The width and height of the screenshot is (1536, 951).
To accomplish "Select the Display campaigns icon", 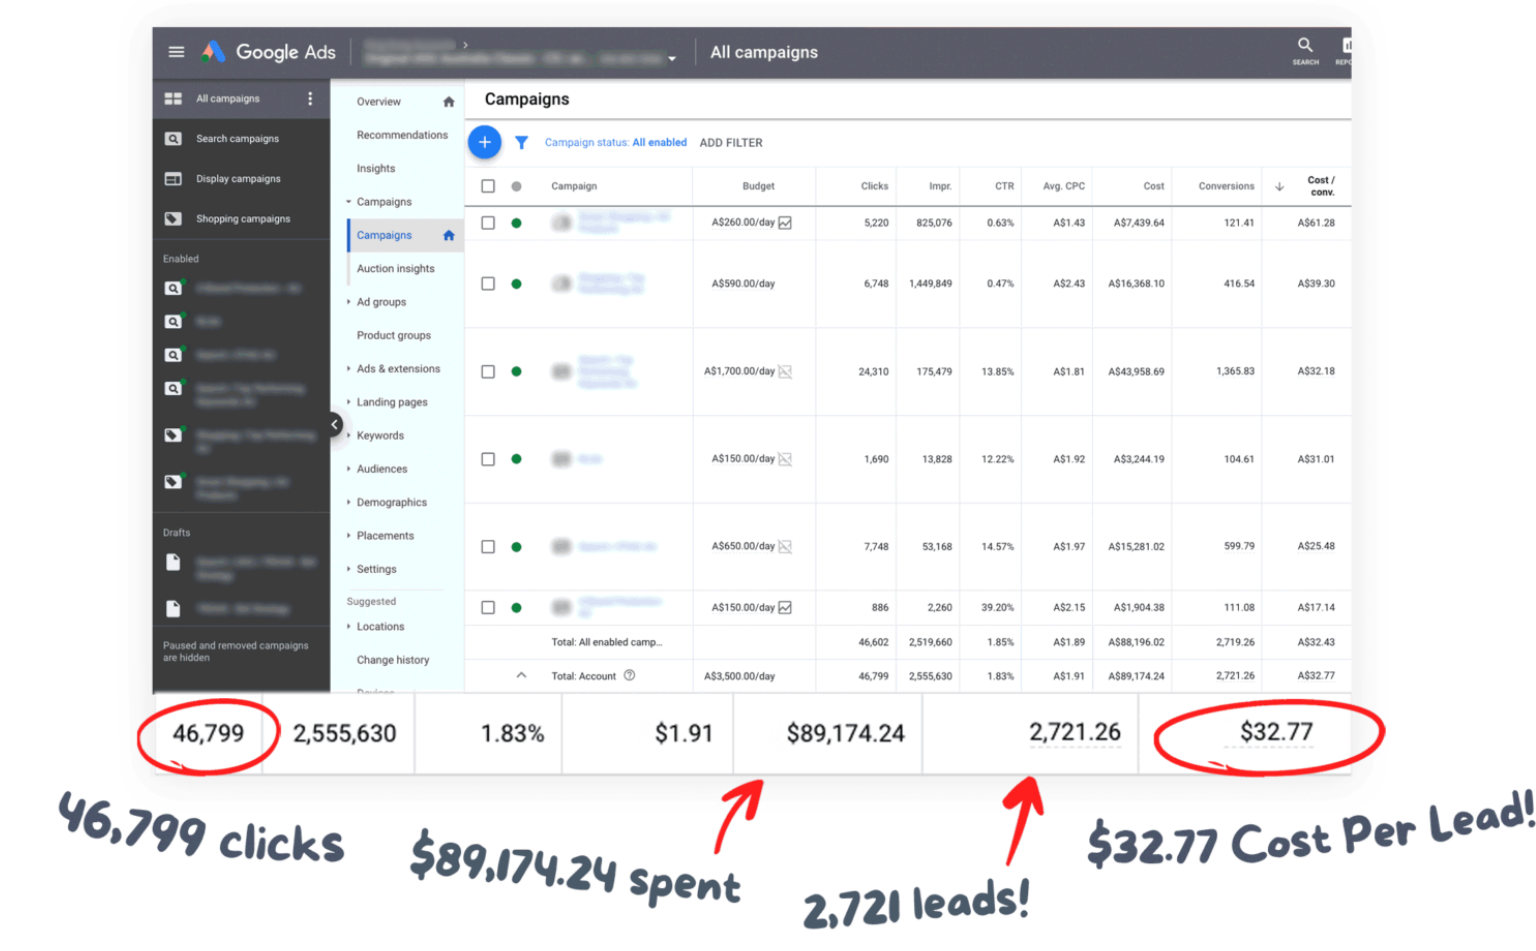I will coord(174,178).
